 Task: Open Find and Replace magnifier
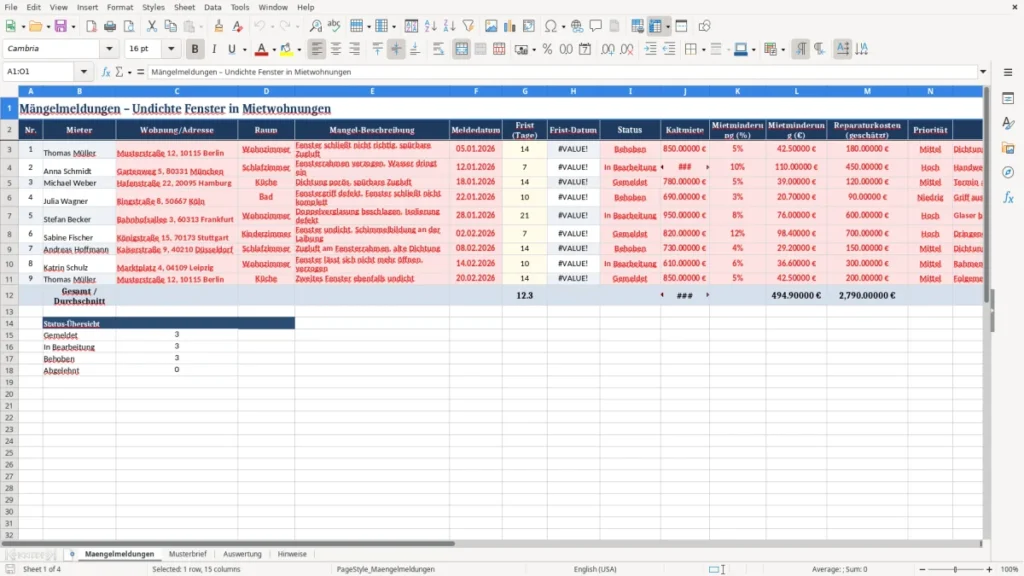point(315,26)
